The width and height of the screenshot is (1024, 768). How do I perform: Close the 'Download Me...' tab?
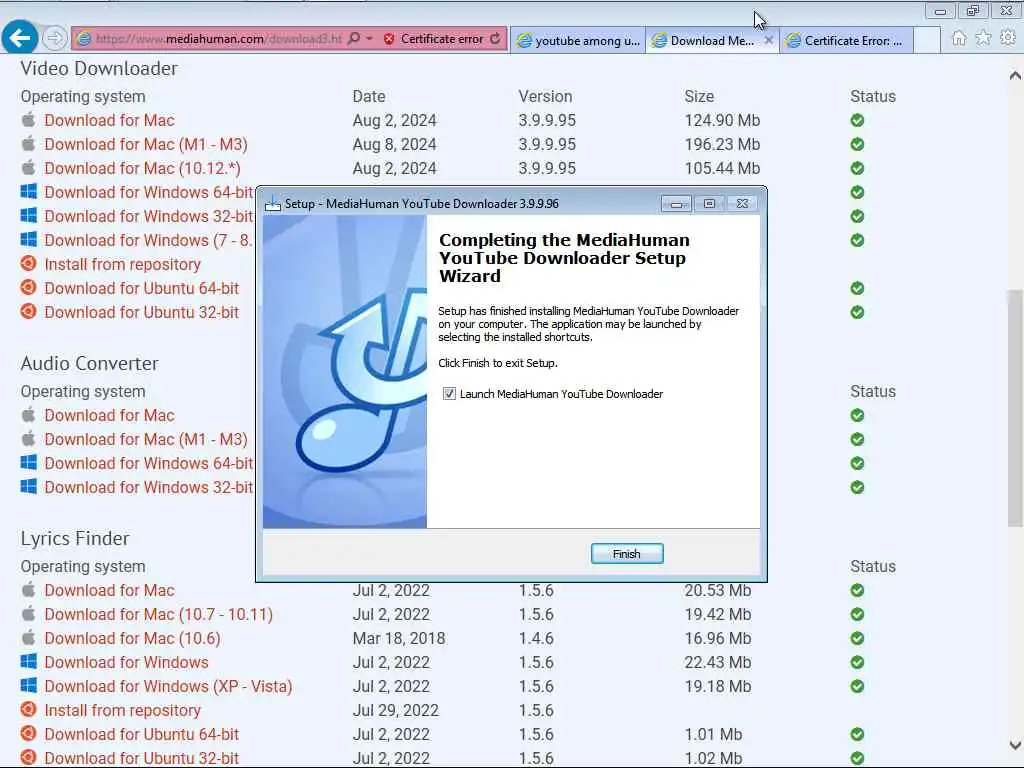pyautogui.click(x=769, y=40)
